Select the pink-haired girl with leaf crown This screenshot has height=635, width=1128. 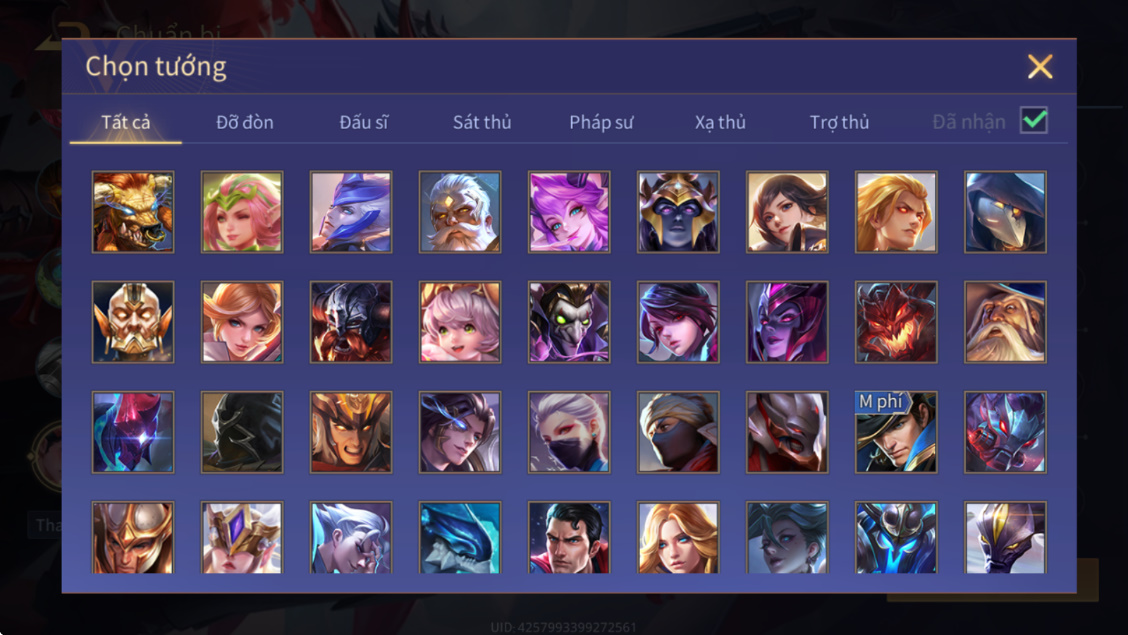pyautogui.click(x=242, y=212)
